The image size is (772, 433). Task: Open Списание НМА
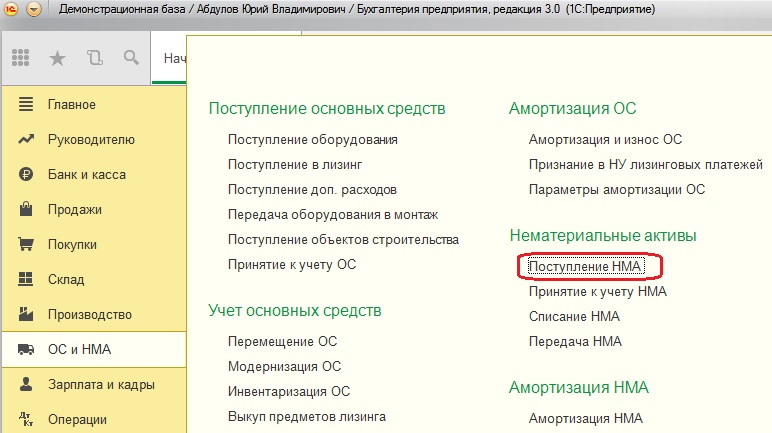coord(574,316)
